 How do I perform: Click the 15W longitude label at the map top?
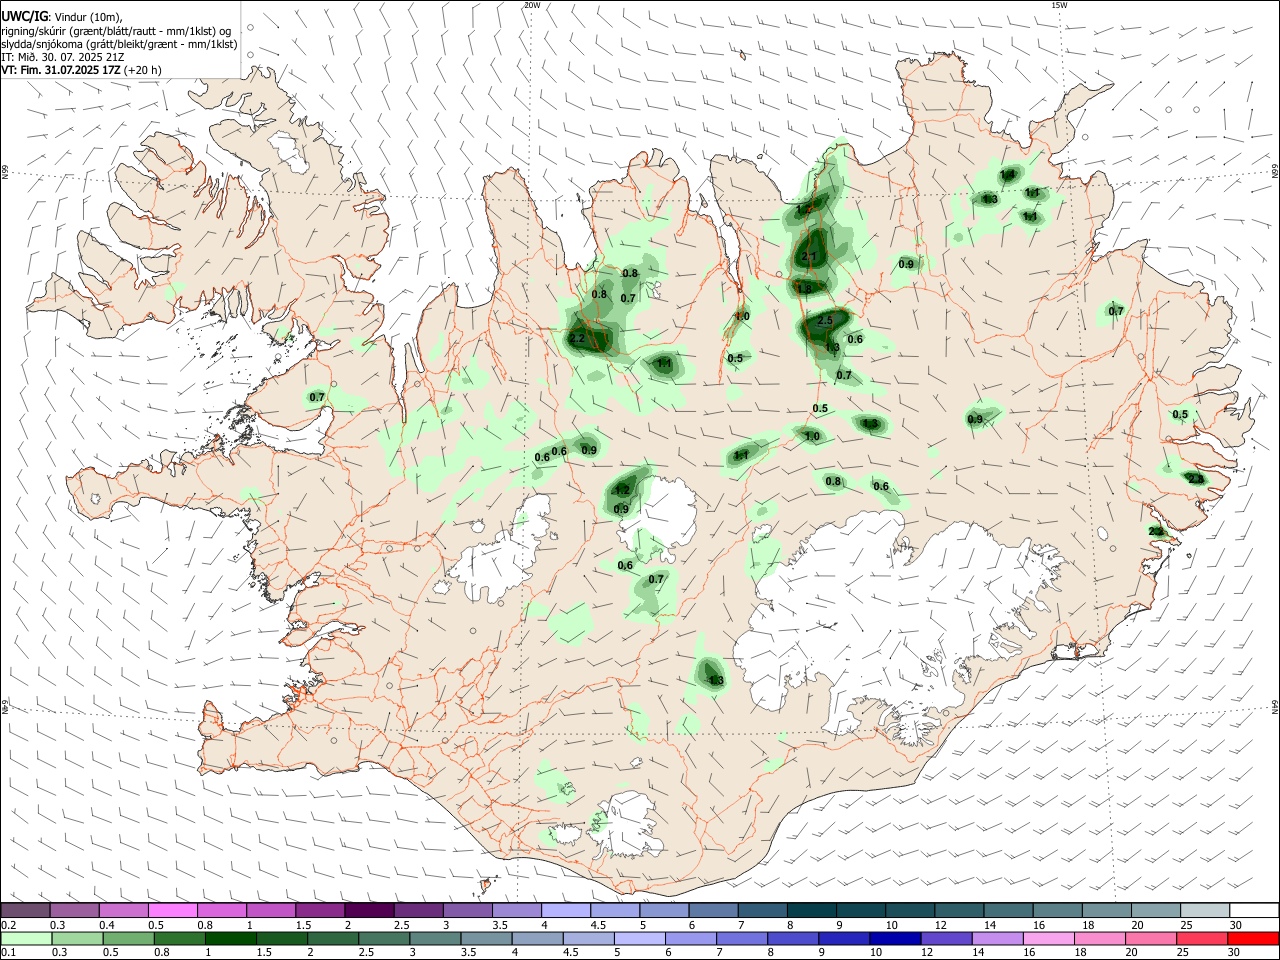tap(1059, 5)
